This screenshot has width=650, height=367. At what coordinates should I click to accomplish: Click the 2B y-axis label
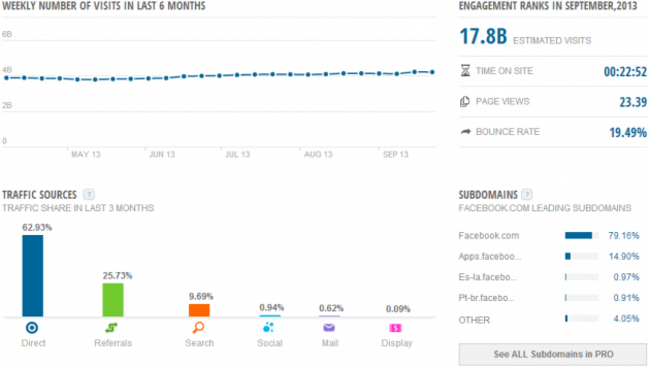tap(7, 105)
